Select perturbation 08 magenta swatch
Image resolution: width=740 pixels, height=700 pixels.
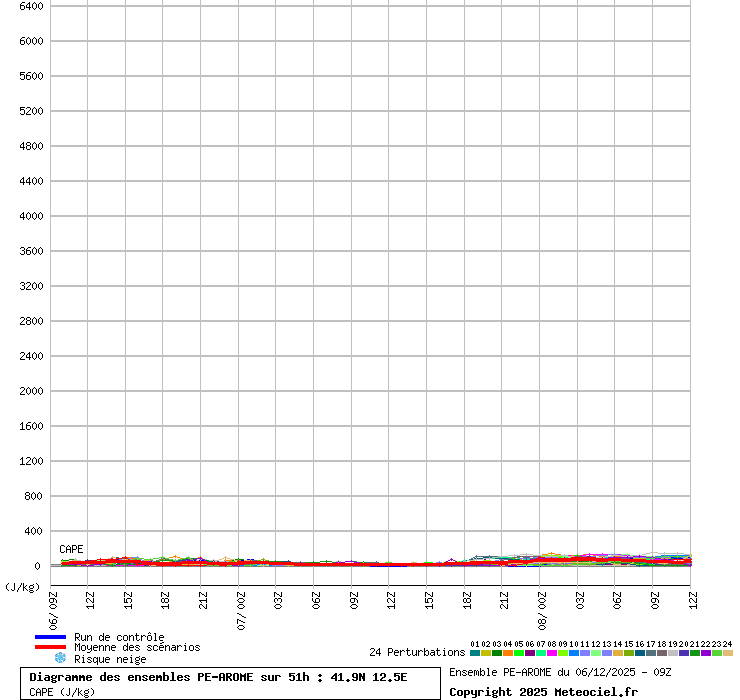[x=552, y=653]
